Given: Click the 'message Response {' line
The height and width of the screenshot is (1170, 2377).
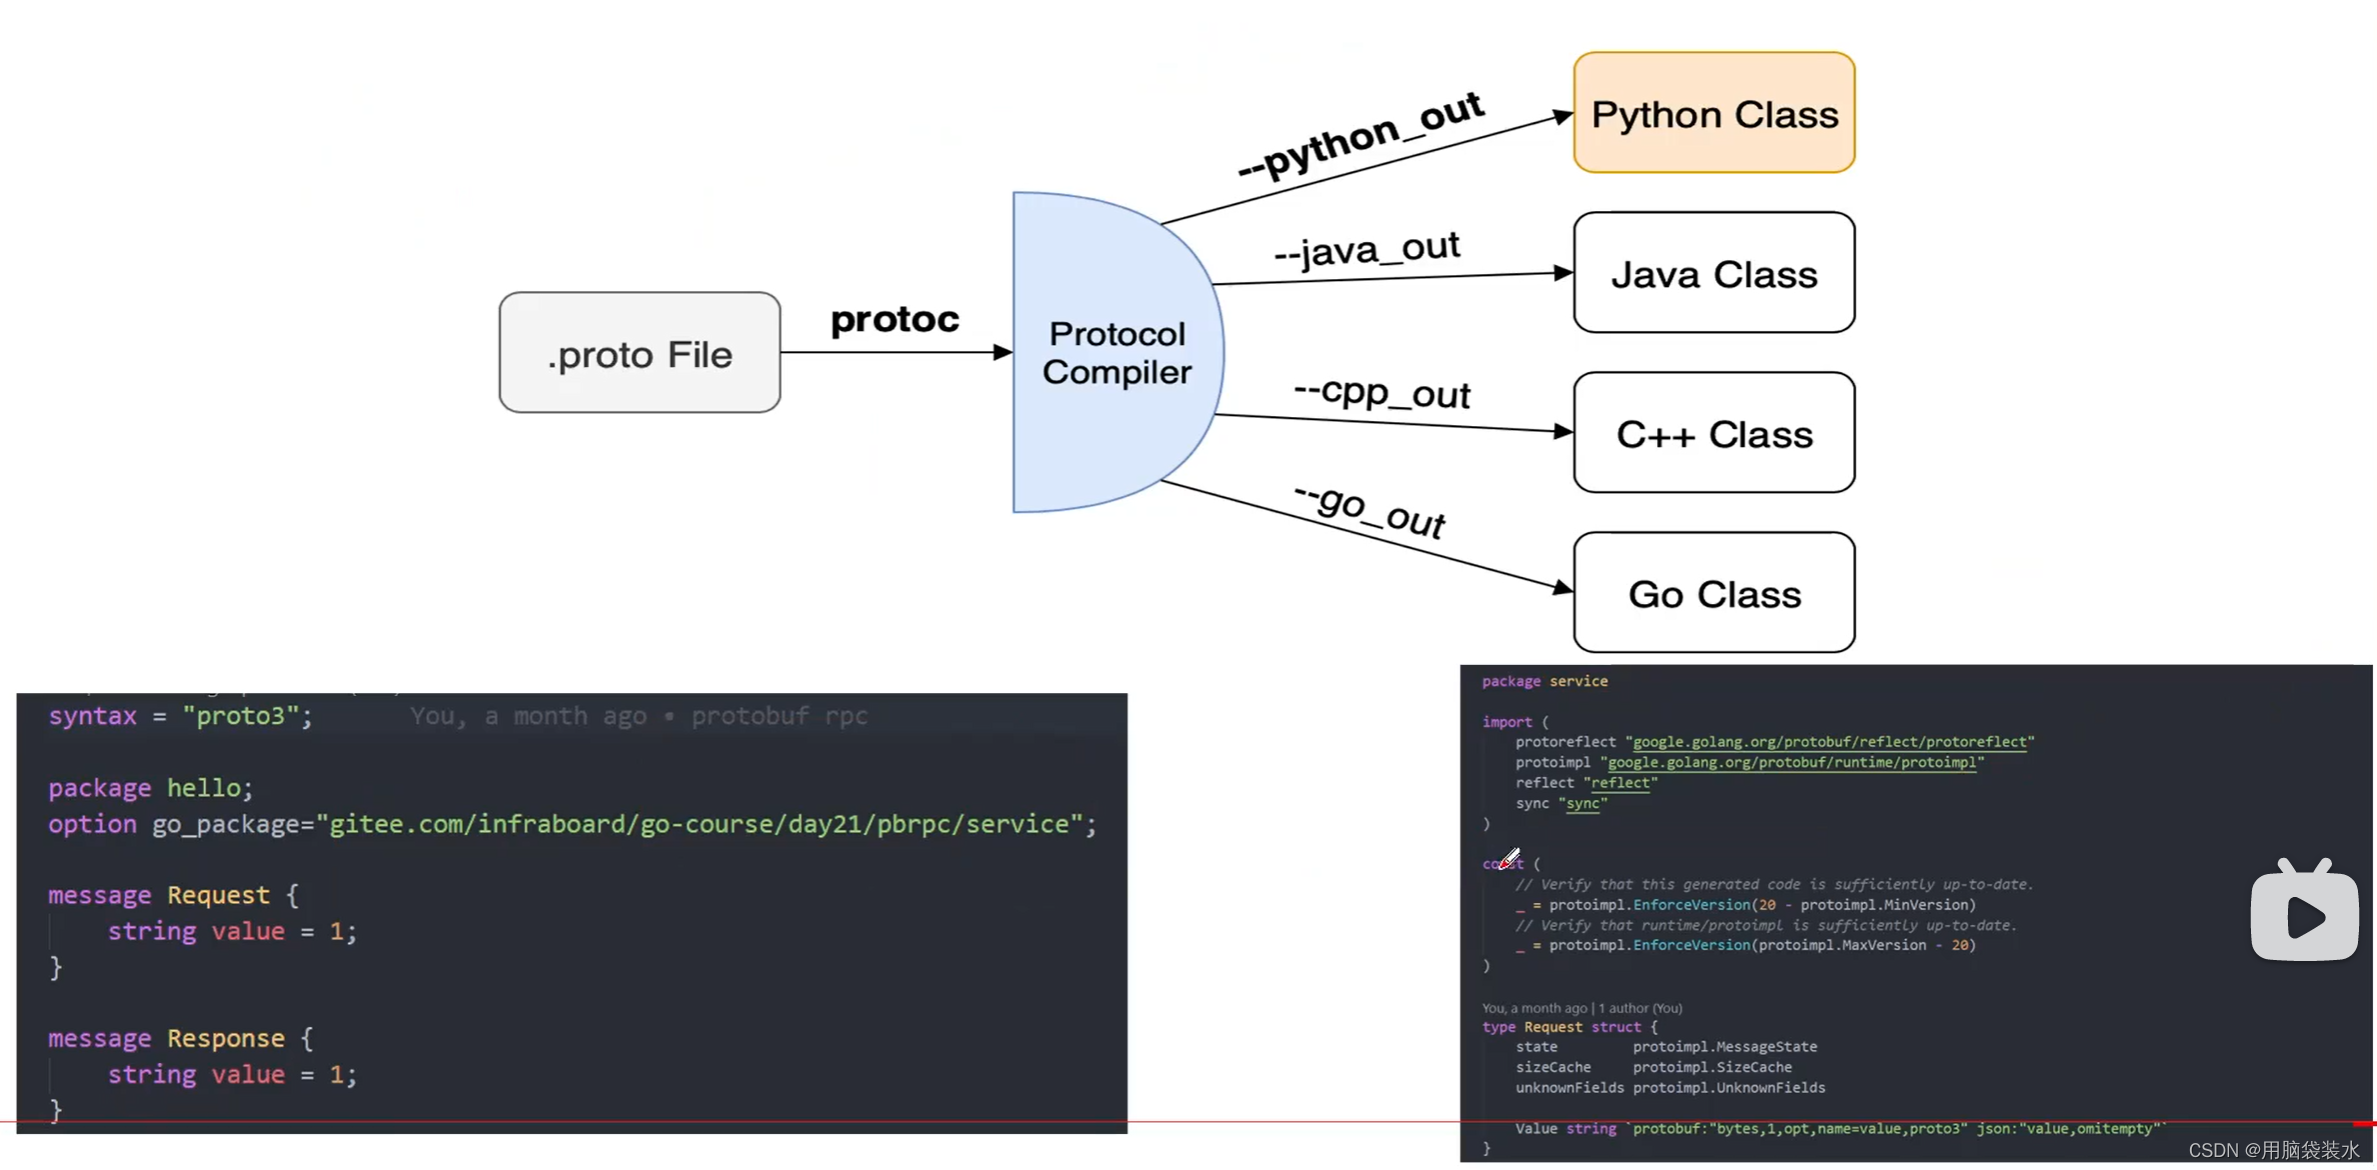Looking at the screenshot, I should pyautogui.click(x=181, y=1038).
